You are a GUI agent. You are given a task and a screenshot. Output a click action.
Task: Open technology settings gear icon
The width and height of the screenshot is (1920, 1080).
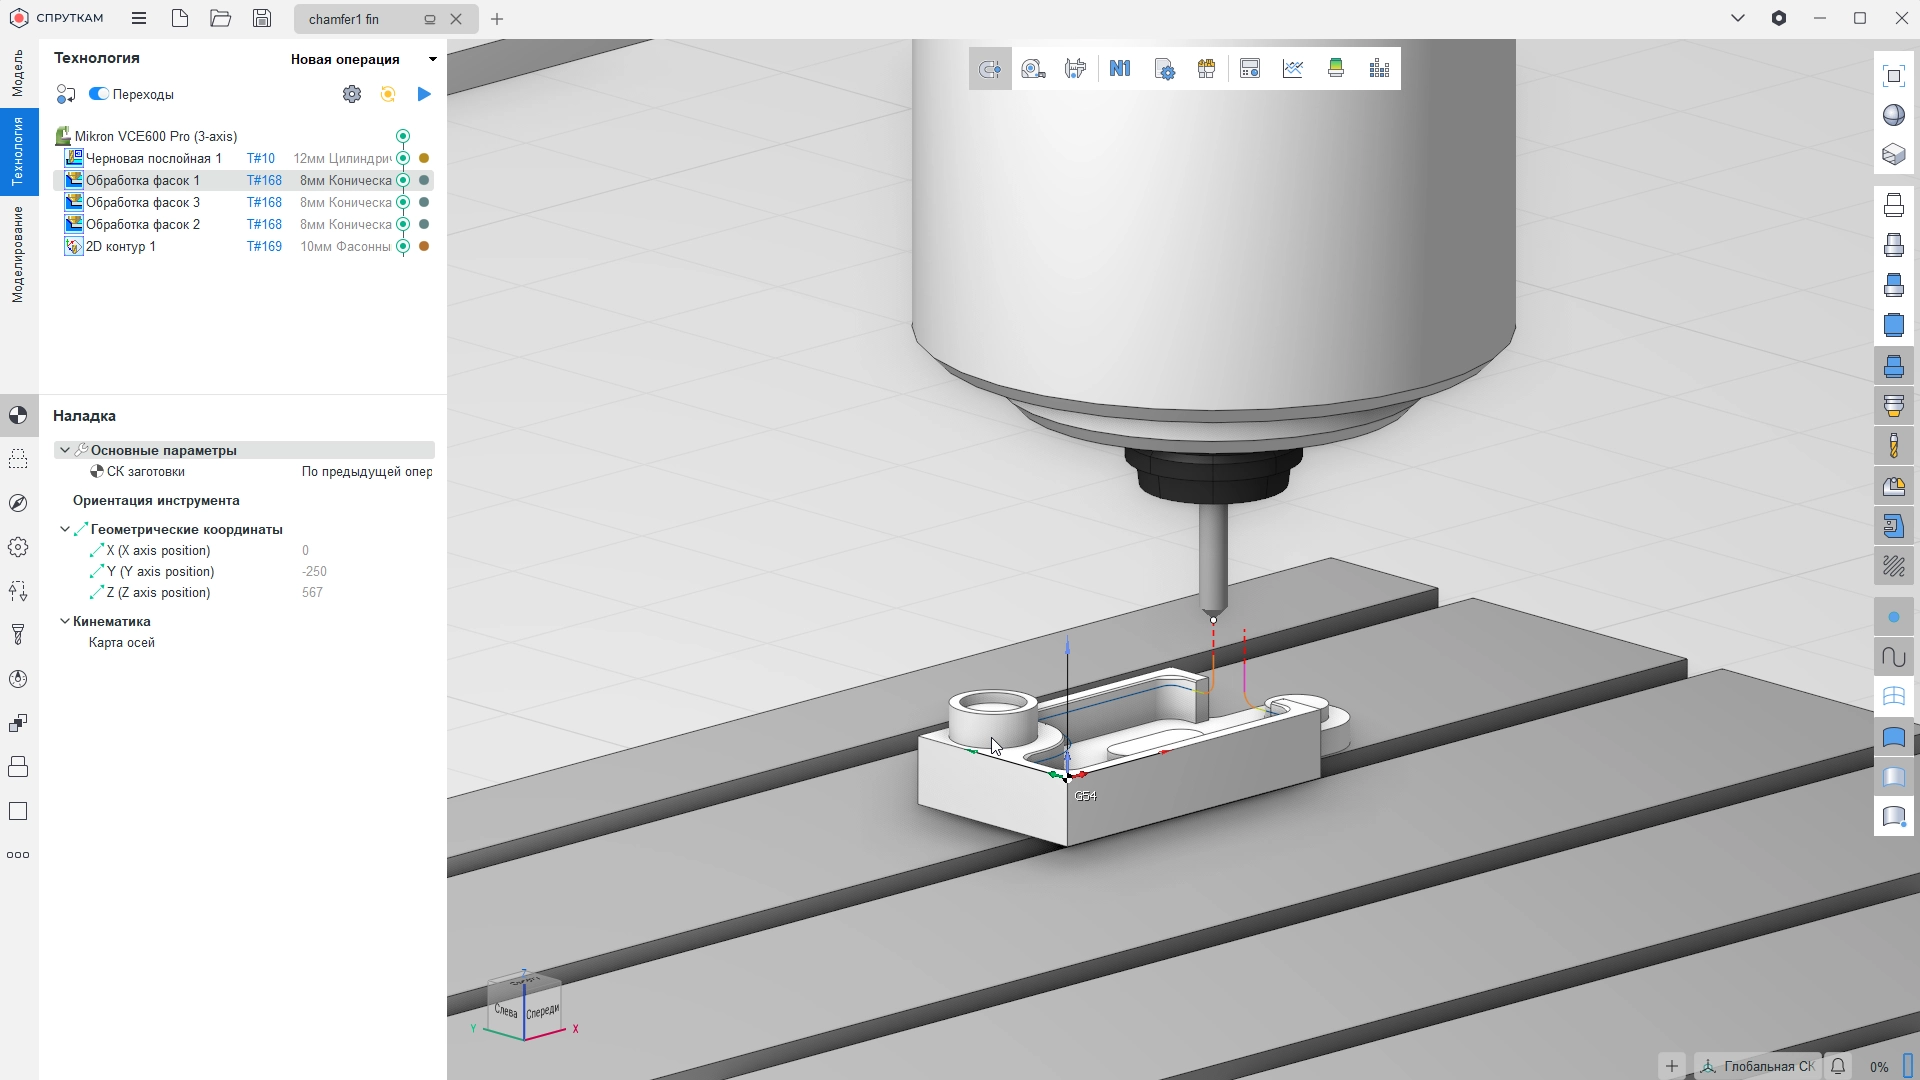pos(352,94)
